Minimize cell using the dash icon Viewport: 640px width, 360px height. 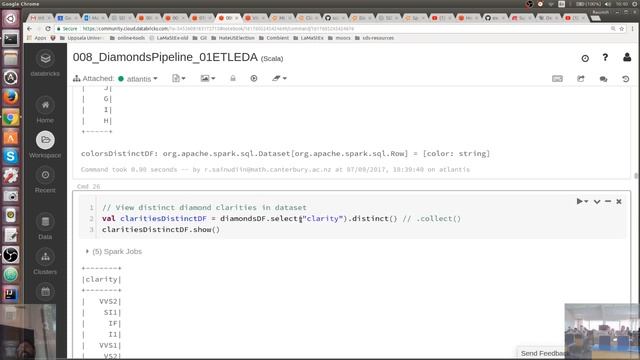tap(608, 201)
